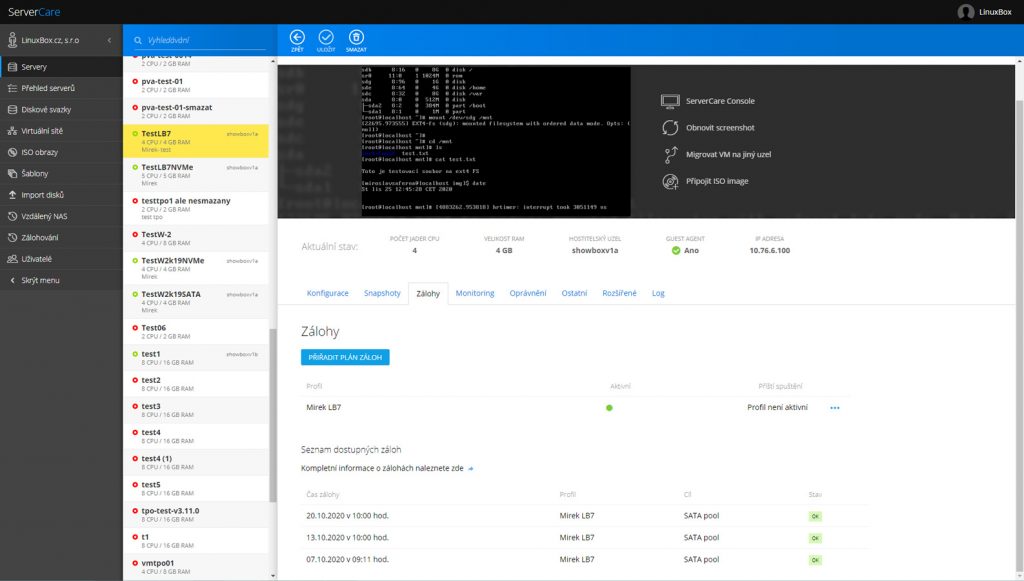Viewport: 1024px width, 581px height.
Task: Select server TestW-2
Action: coord(196,238)
